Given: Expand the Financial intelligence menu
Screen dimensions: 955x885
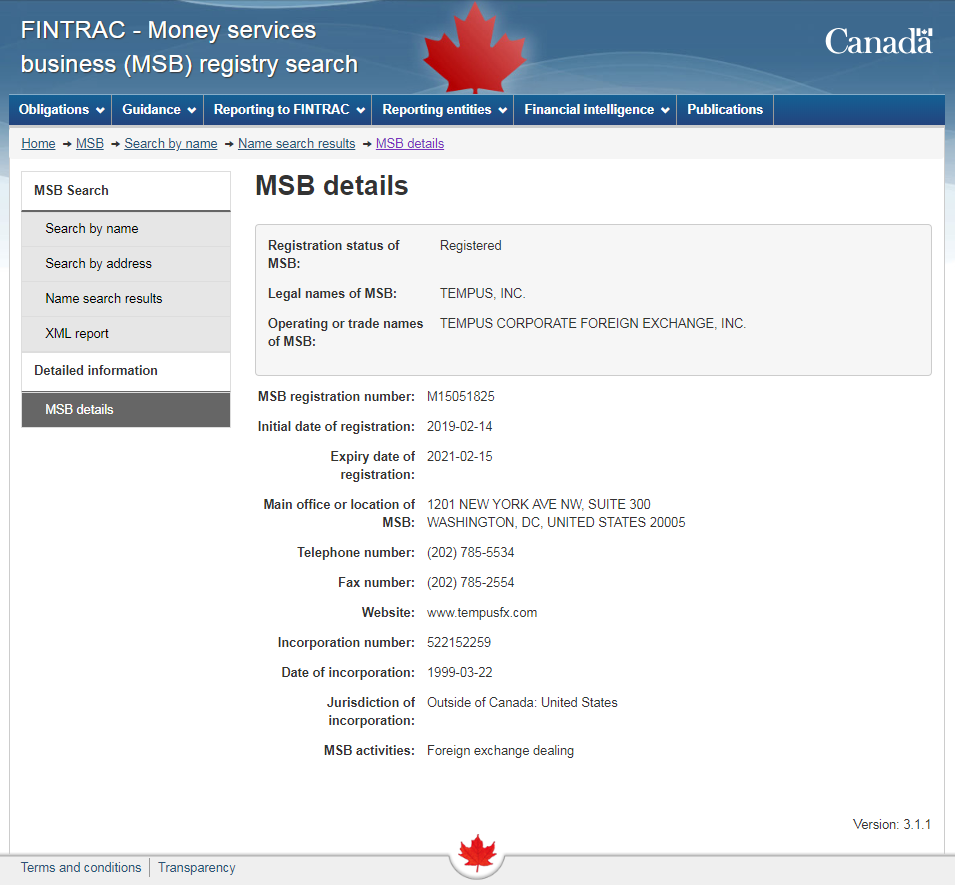Looking at the screenshot, I should [596, 110].
